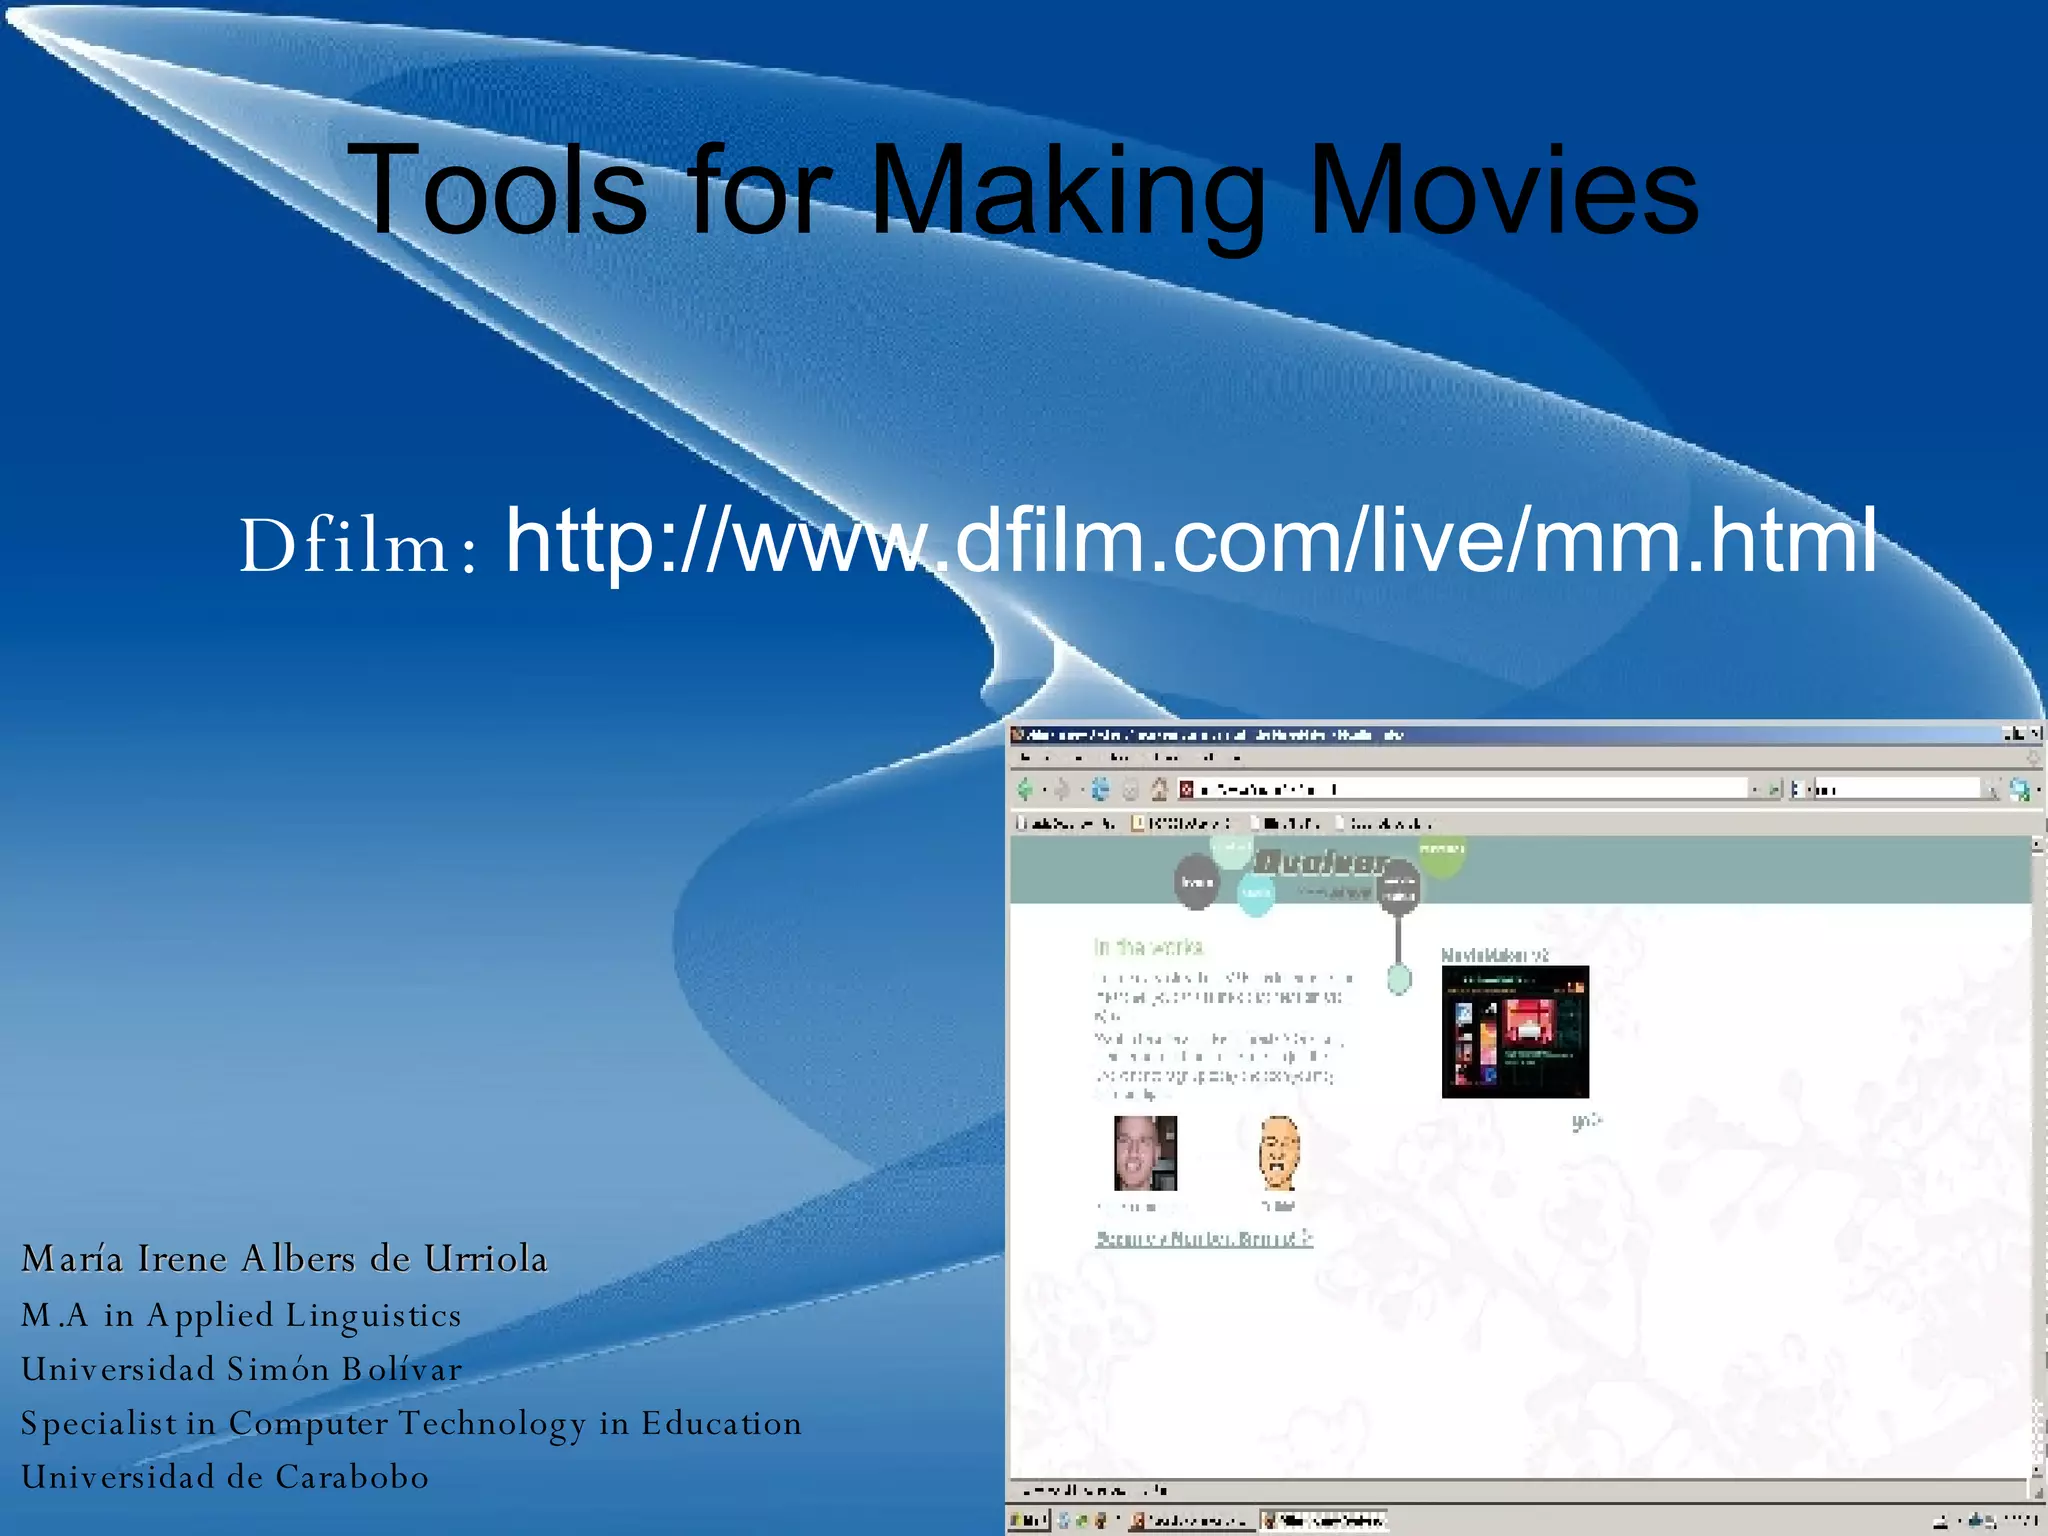Click the browser Back arrow icon
Viewport: 2048px width, 1536px height.
click(1025, 790)
